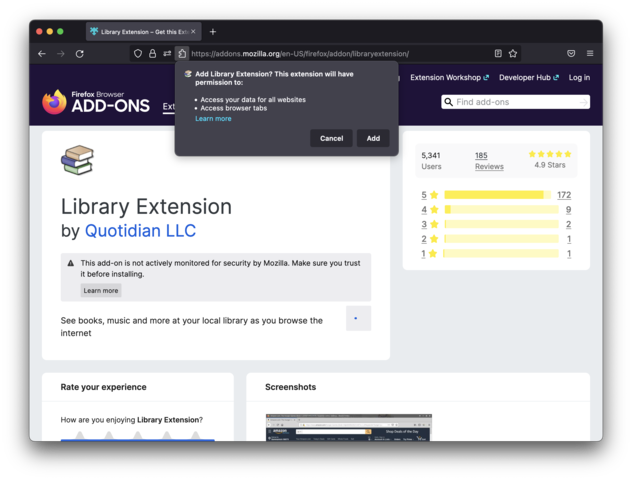Viewport: 632px width, 480px height.
Task: Reload the page with the refresh icon
Action: [80, 54]
